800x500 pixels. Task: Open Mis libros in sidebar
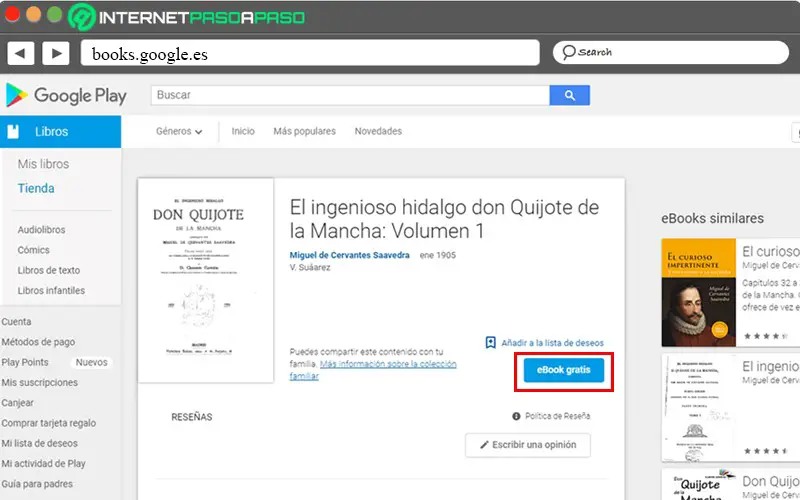[43, 164]
